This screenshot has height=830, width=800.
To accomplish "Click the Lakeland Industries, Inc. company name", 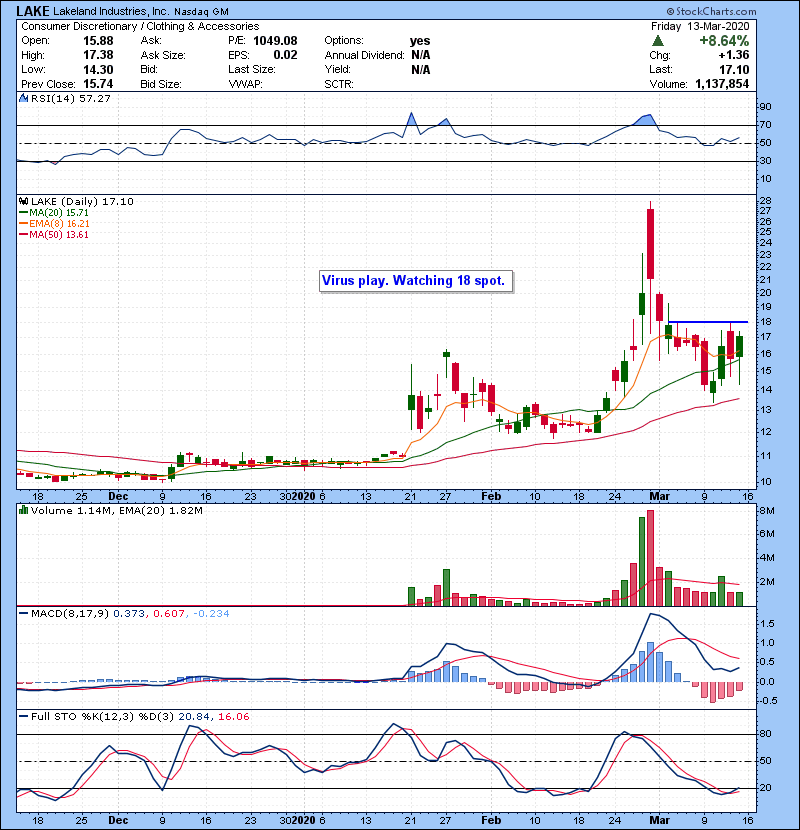I will click(x=111, y=11).
